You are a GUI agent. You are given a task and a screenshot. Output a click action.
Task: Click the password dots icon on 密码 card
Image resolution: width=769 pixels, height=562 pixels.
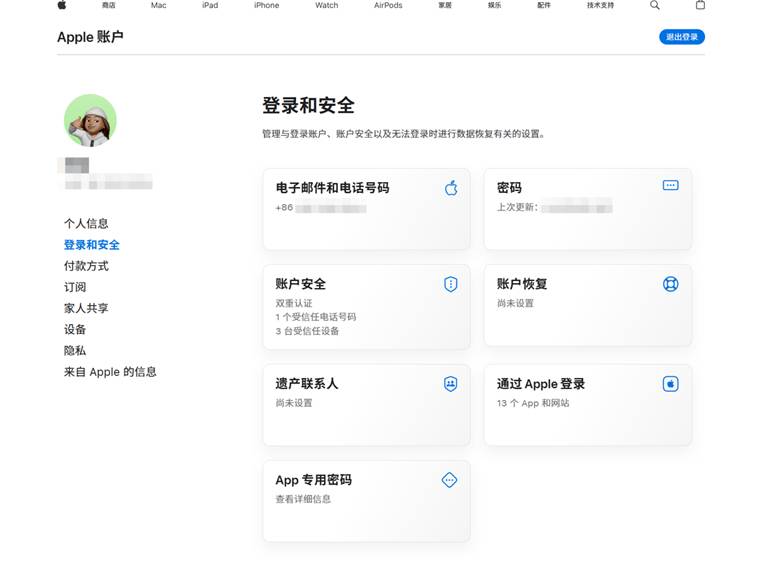pyautogui.click(x=670, y=185)
